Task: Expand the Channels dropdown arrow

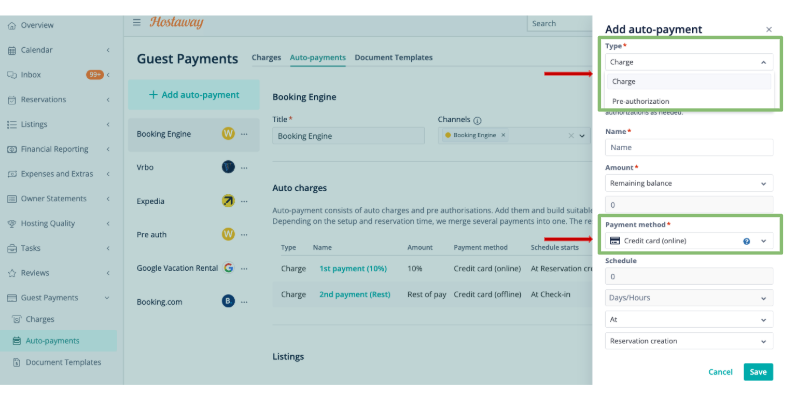Action: click(582, 136)
